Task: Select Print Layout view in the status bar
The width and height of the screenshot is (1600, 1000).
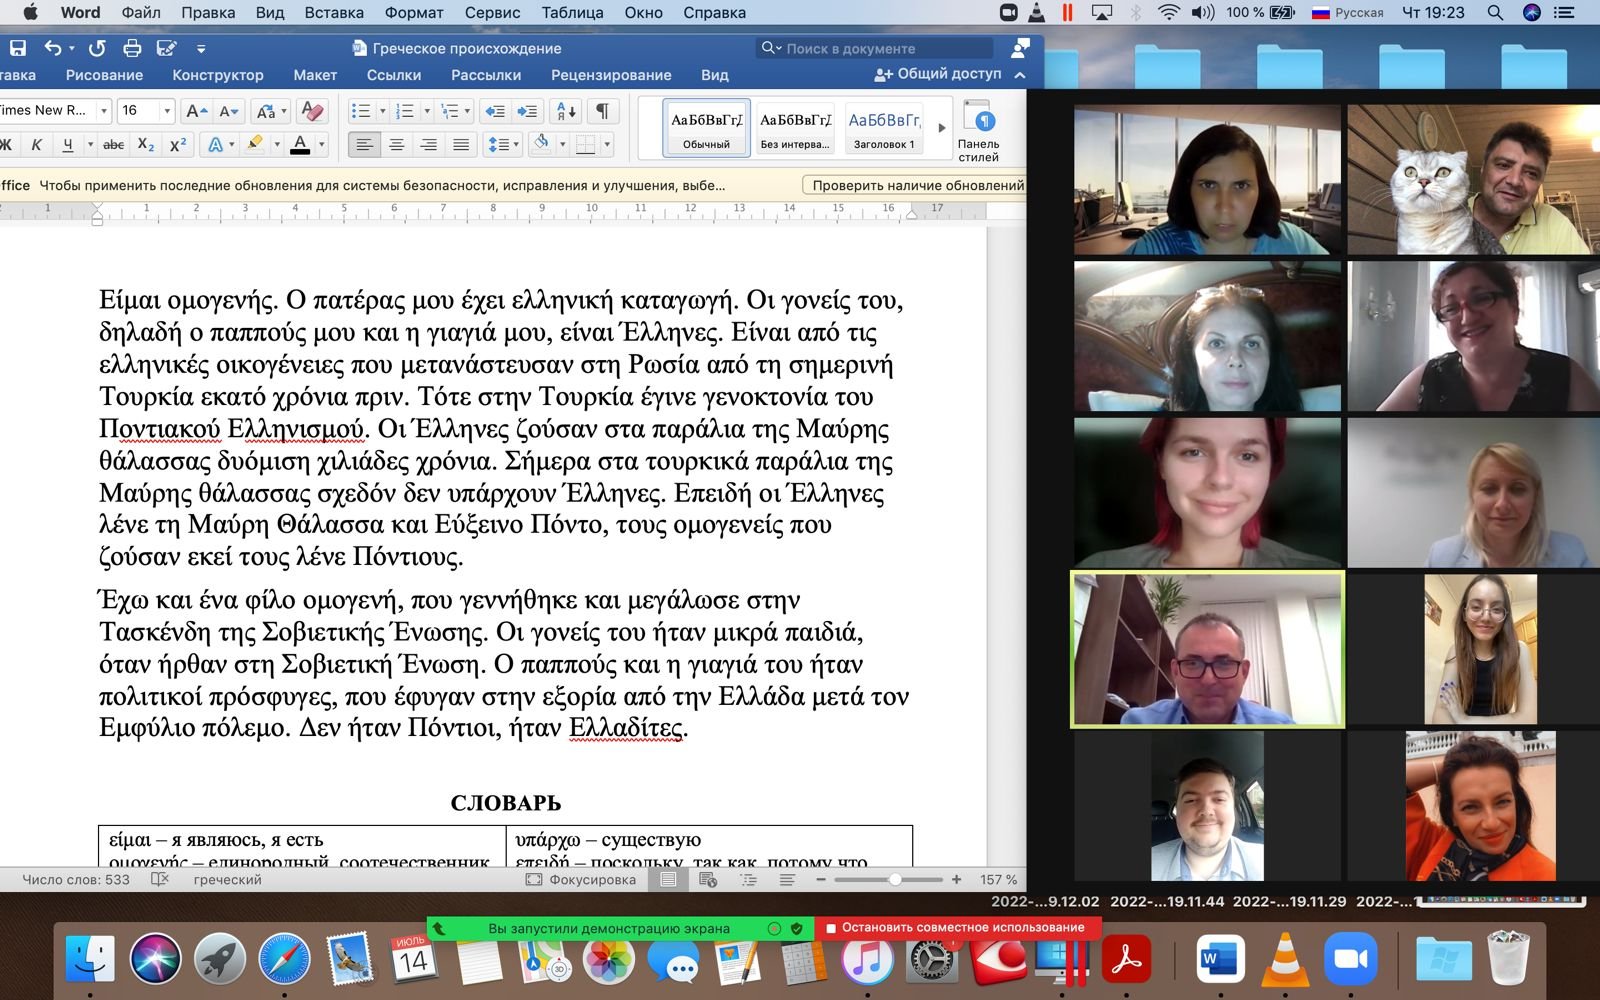Action: (668, 879)
